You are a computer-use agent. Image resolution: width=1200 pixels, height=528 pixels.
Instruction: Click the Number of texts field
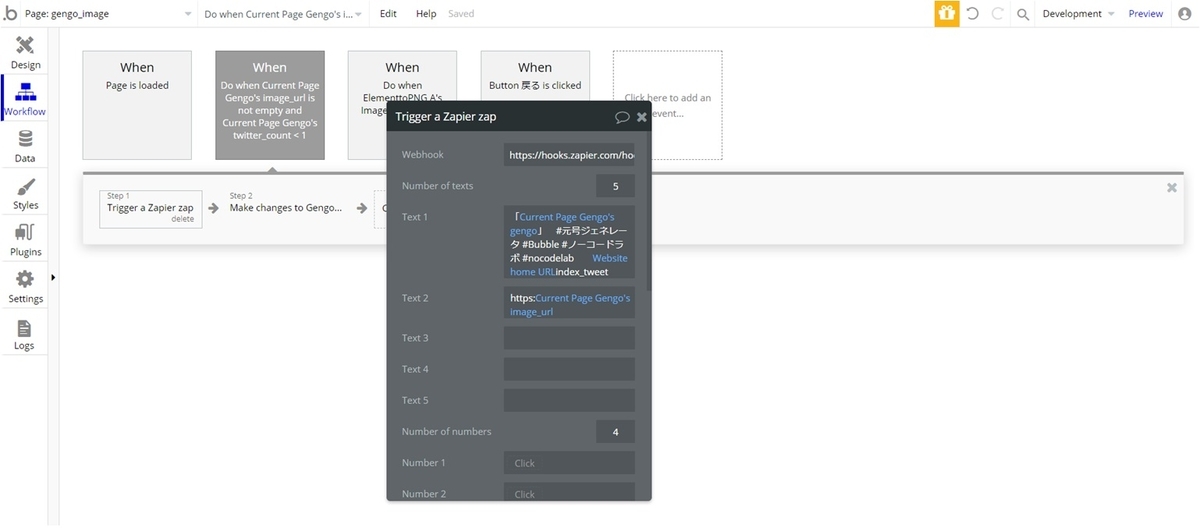(x=615, y=186)
